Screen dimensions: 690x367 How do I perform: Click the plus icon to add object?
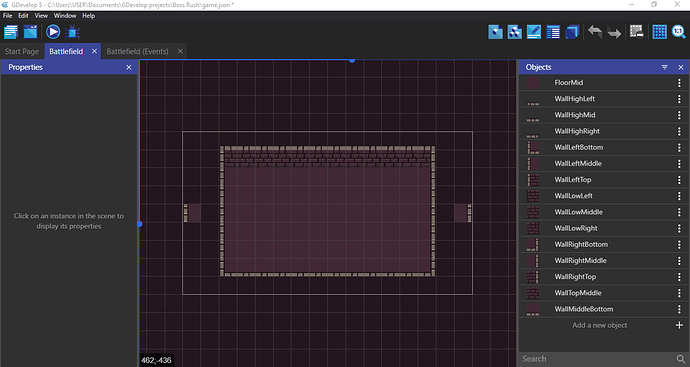(x=679, y=325)
